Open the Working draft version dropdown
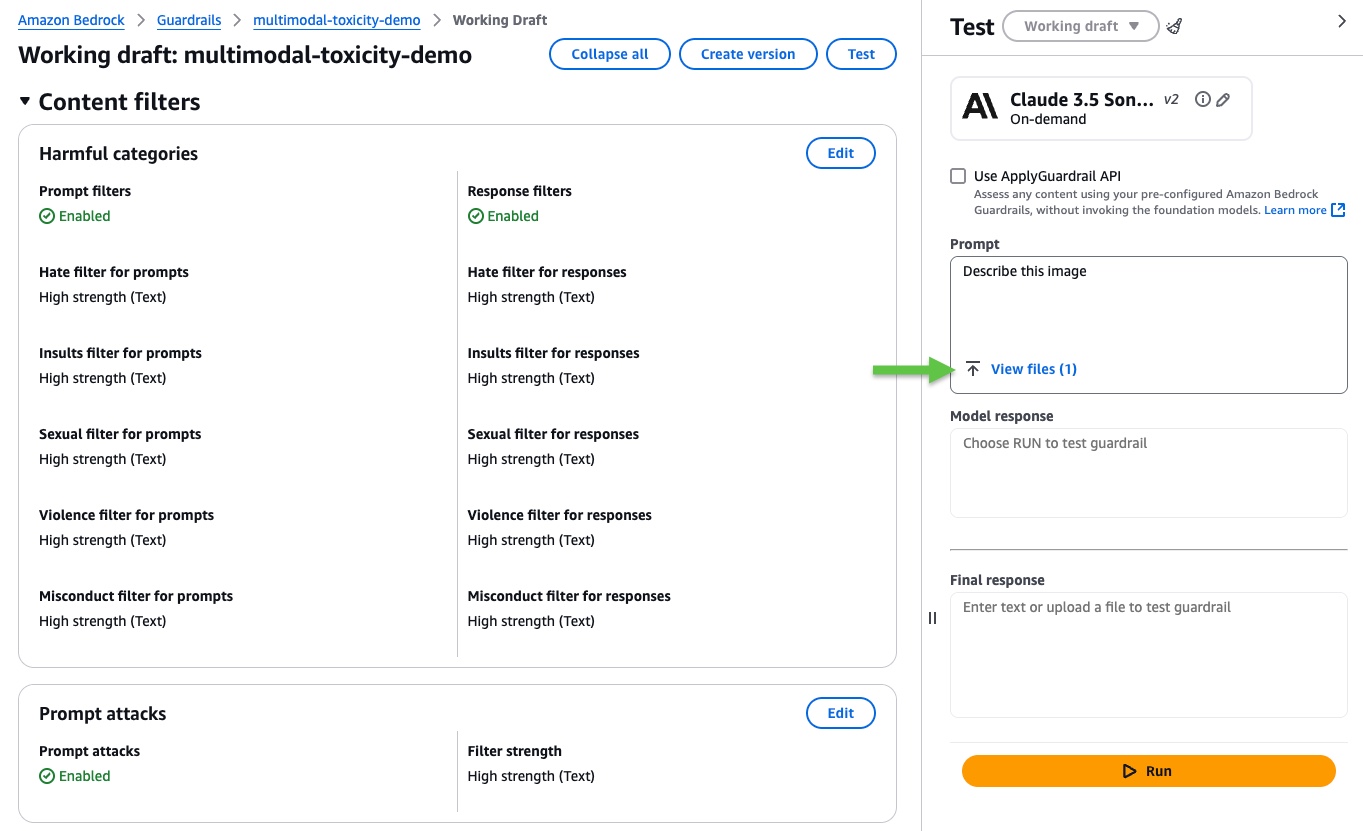Viewport: 1363px width, 831px height. [x=1080, y=26]
